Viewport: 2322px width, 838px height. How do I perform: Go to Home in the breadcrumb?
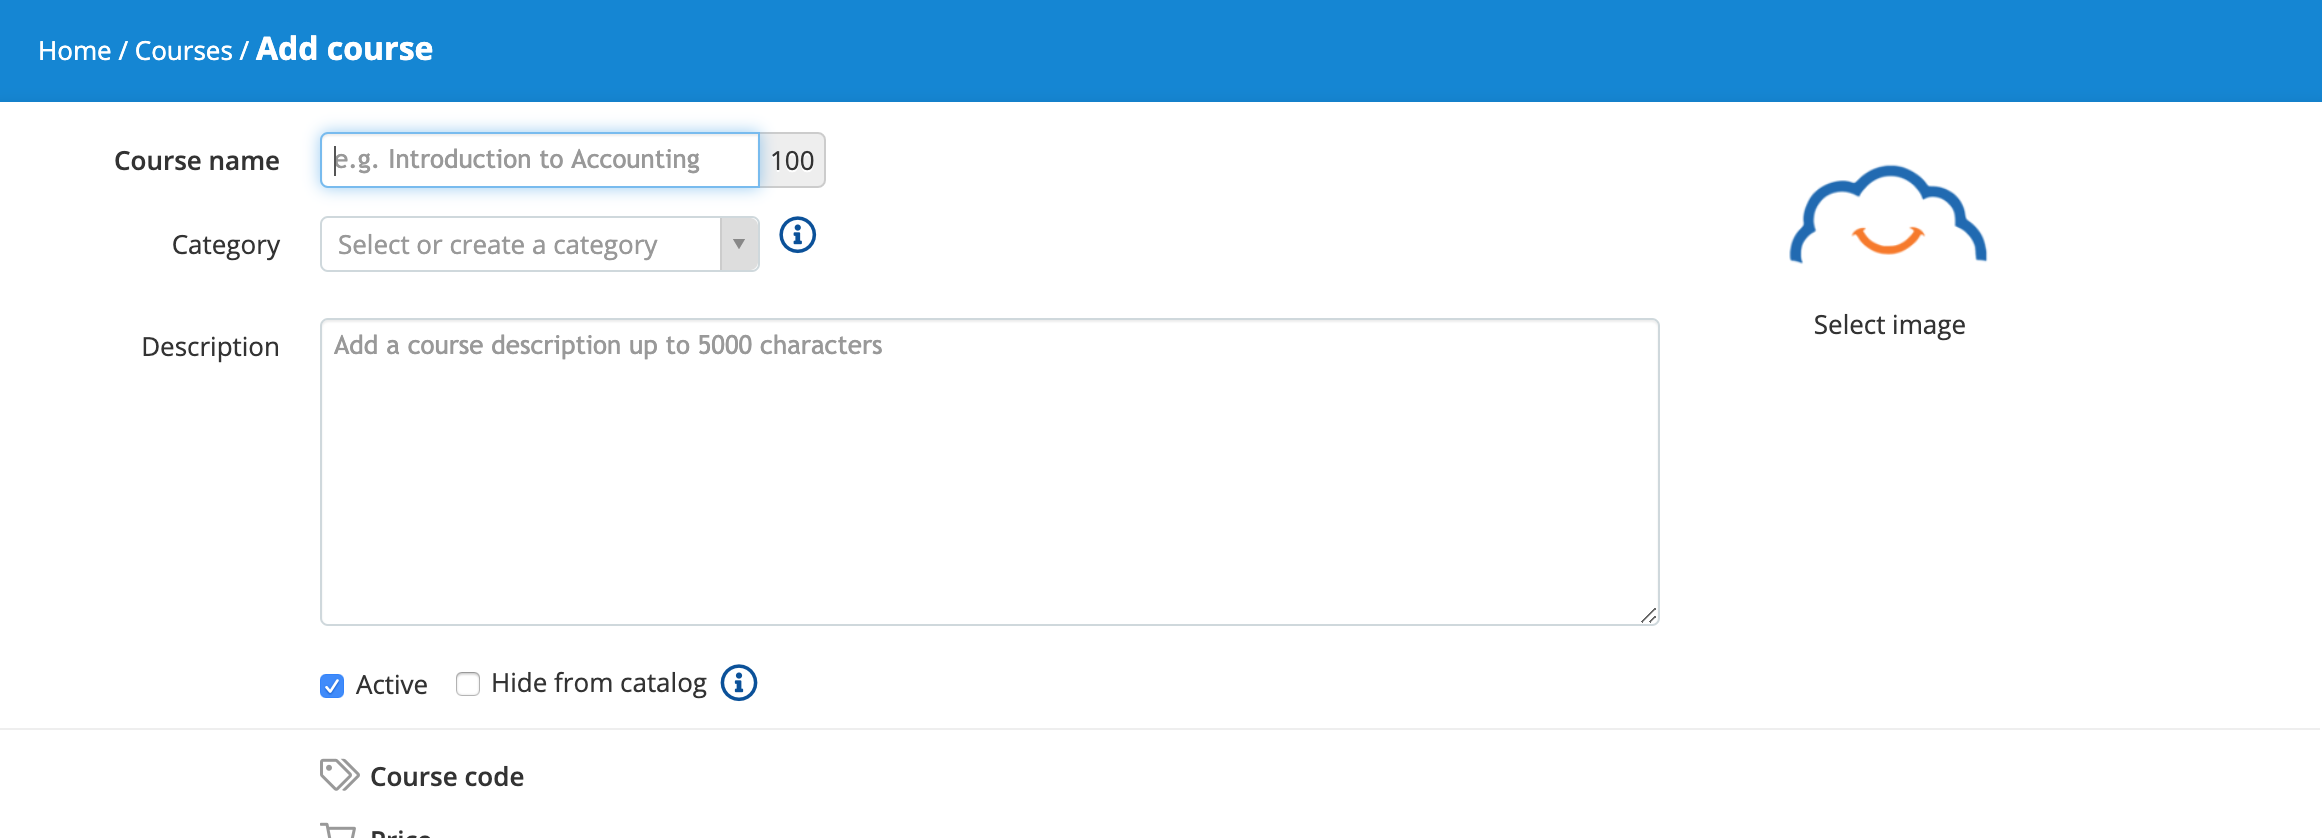coord(74,51)
